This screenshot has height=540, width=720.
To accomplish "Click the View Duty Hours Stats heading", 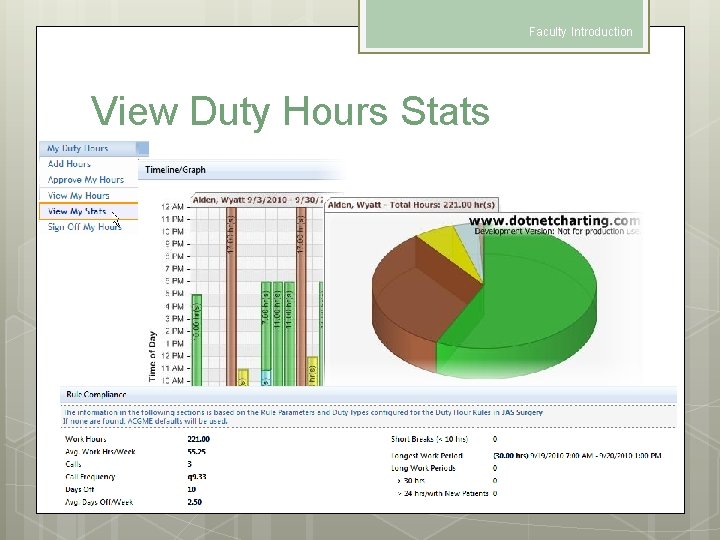I will point(290,111).
